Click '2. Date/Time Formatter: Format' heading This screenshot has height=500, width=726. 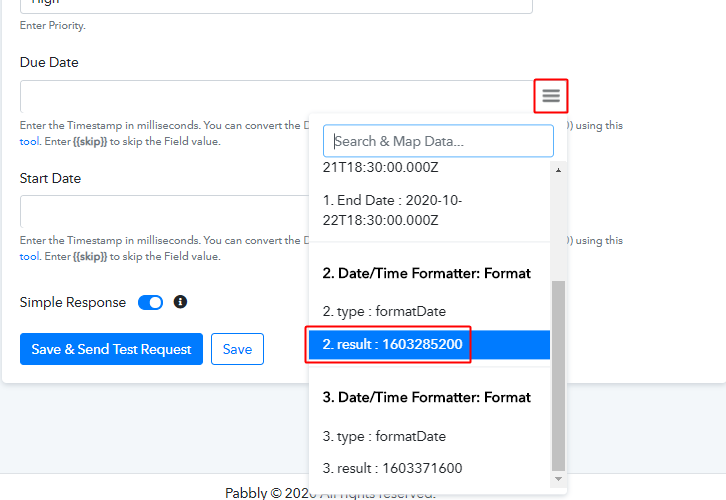pyautogui.click(x=426, y=274)
